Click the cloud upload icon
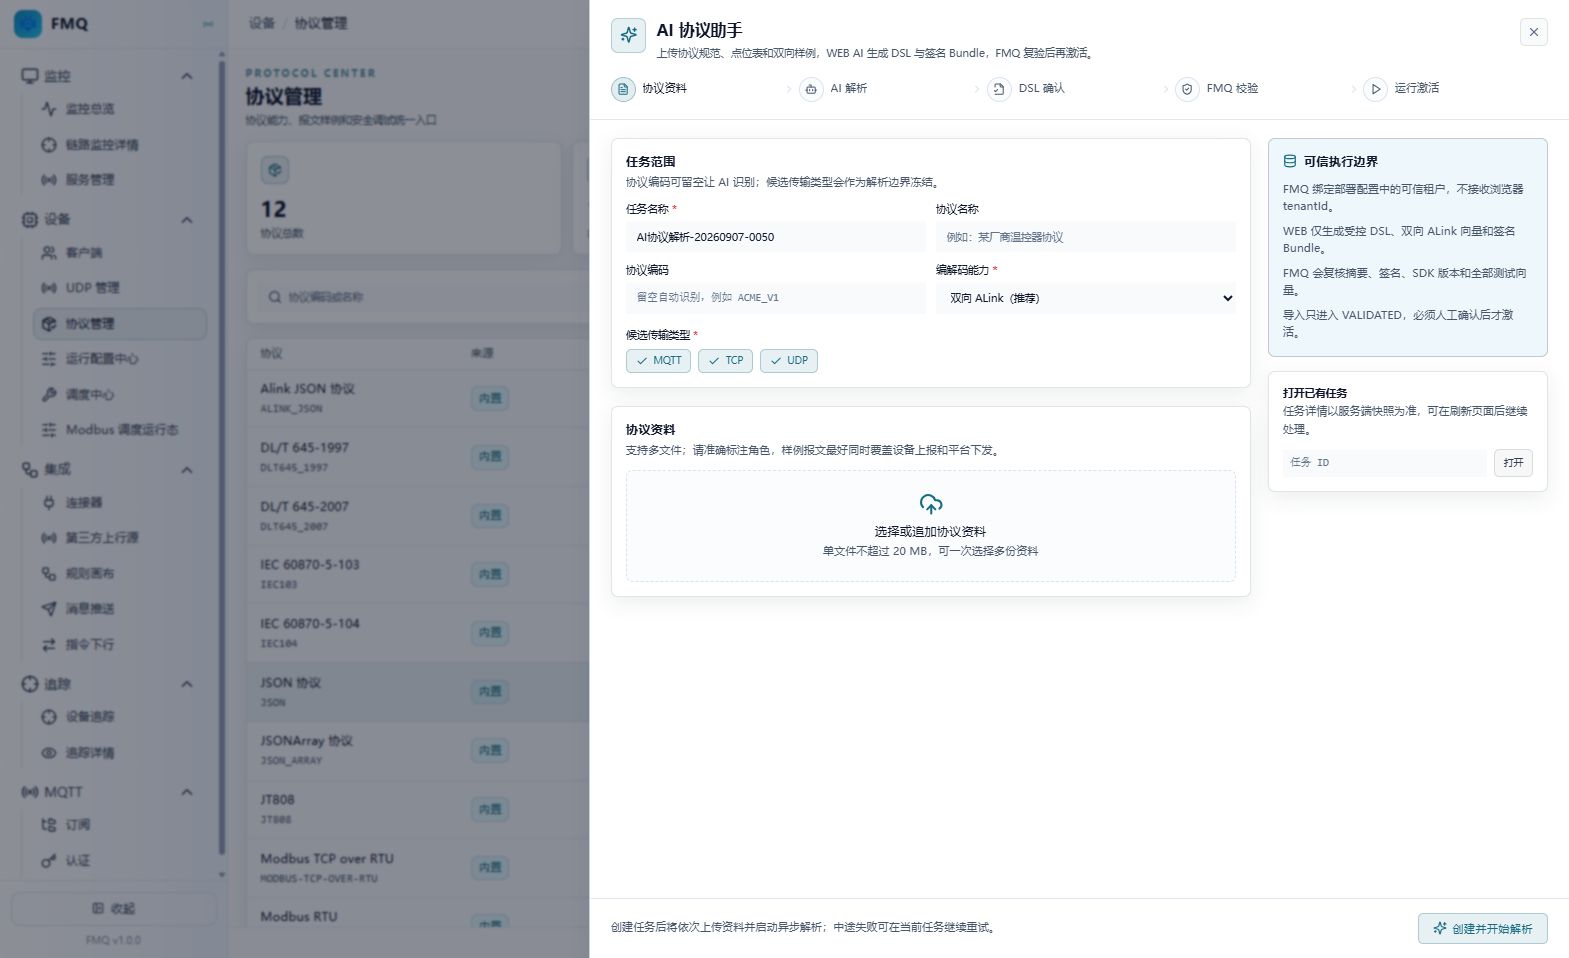1569x958 pixels. point(930,503)
